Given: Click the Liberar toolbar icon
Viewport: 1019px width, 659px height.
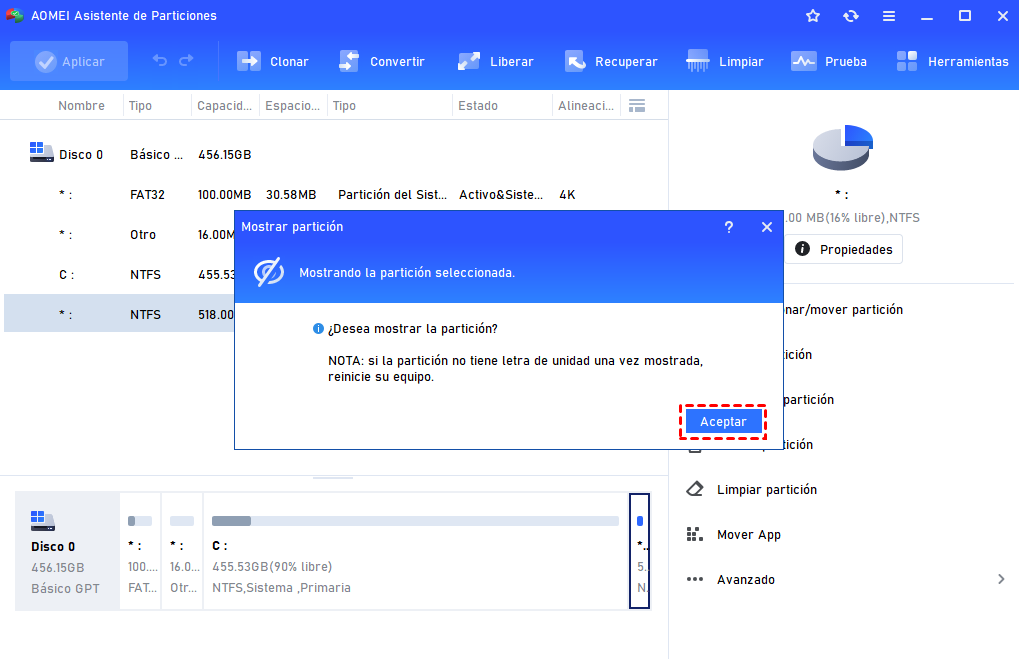Looking at the screenshot, I should (x=496, y=61).
